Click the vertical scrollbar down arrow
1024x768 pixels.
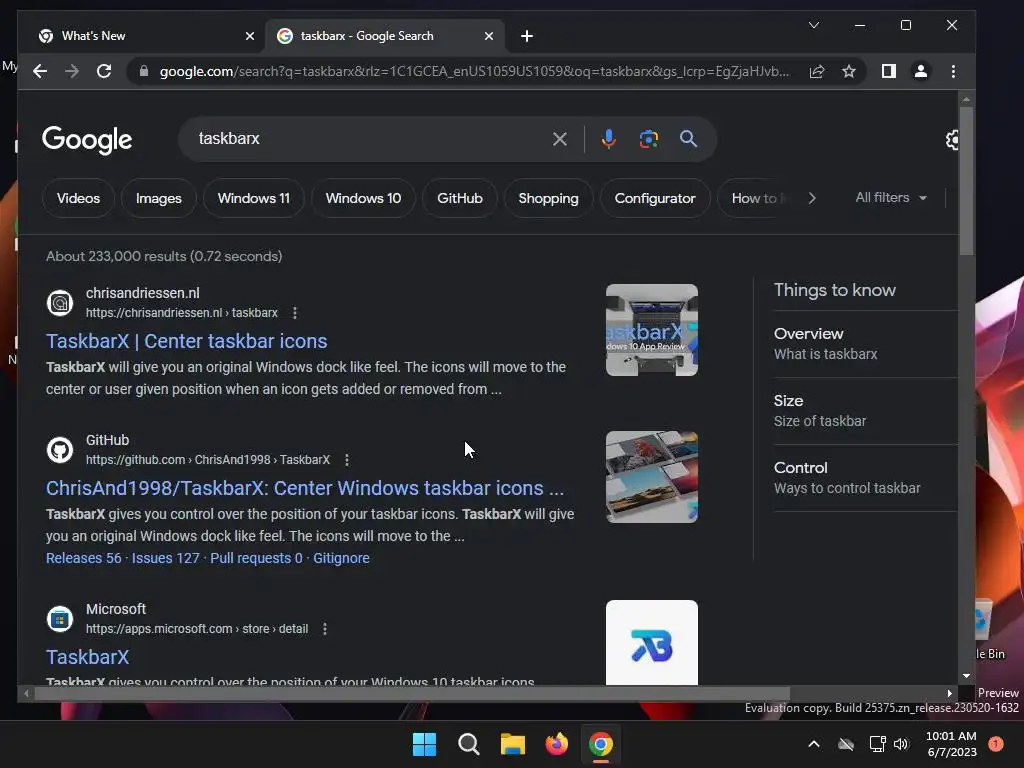coord(967,676)
